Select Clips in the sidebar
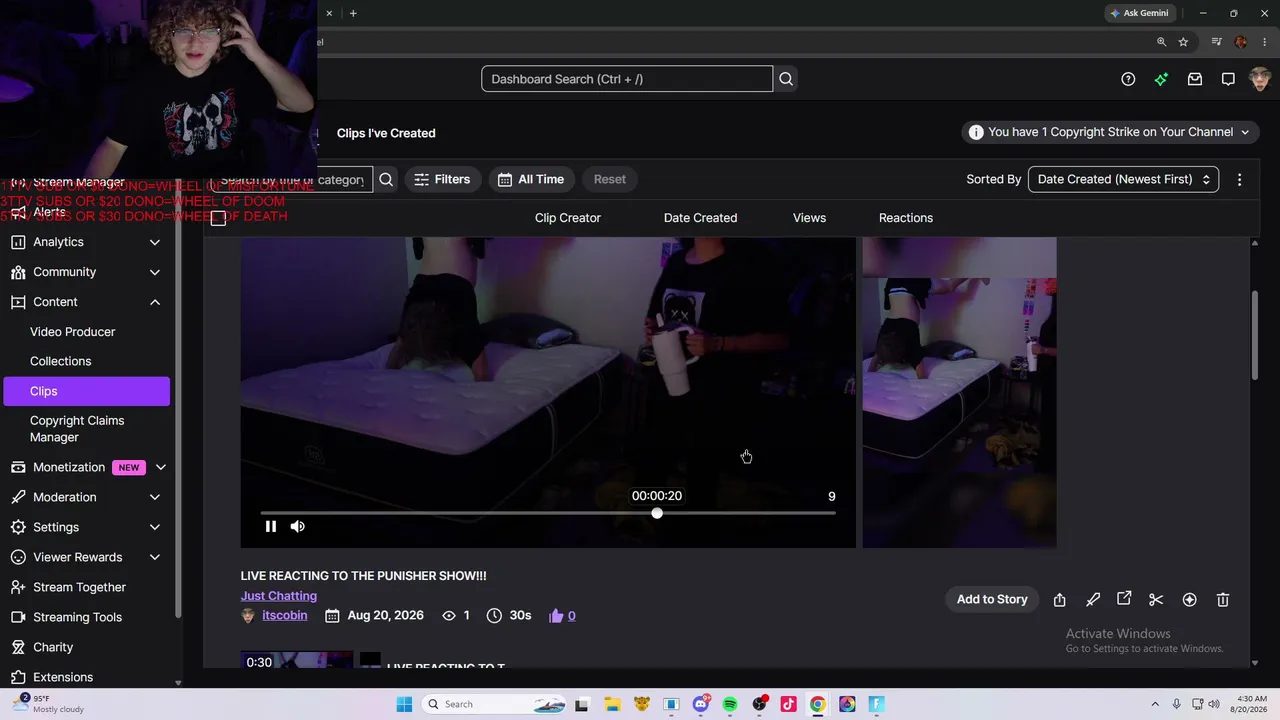This screenshot has height=720, width=1280. pos(87,391)
